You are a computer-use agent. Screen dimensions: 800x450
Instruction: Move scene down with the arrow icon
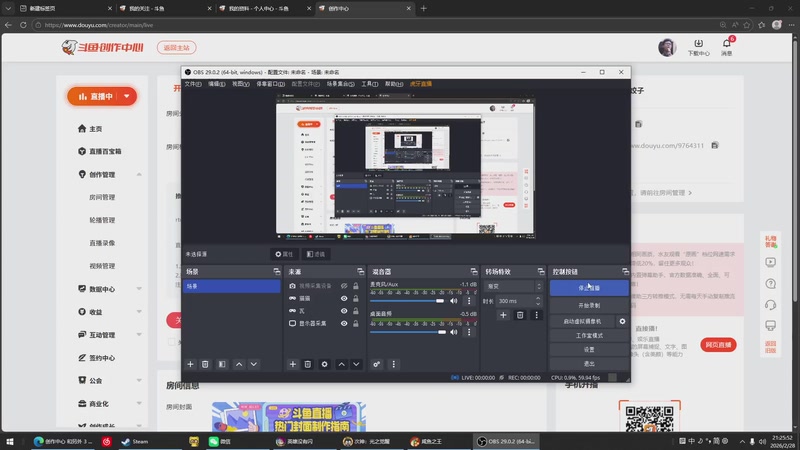coord(254,364)
